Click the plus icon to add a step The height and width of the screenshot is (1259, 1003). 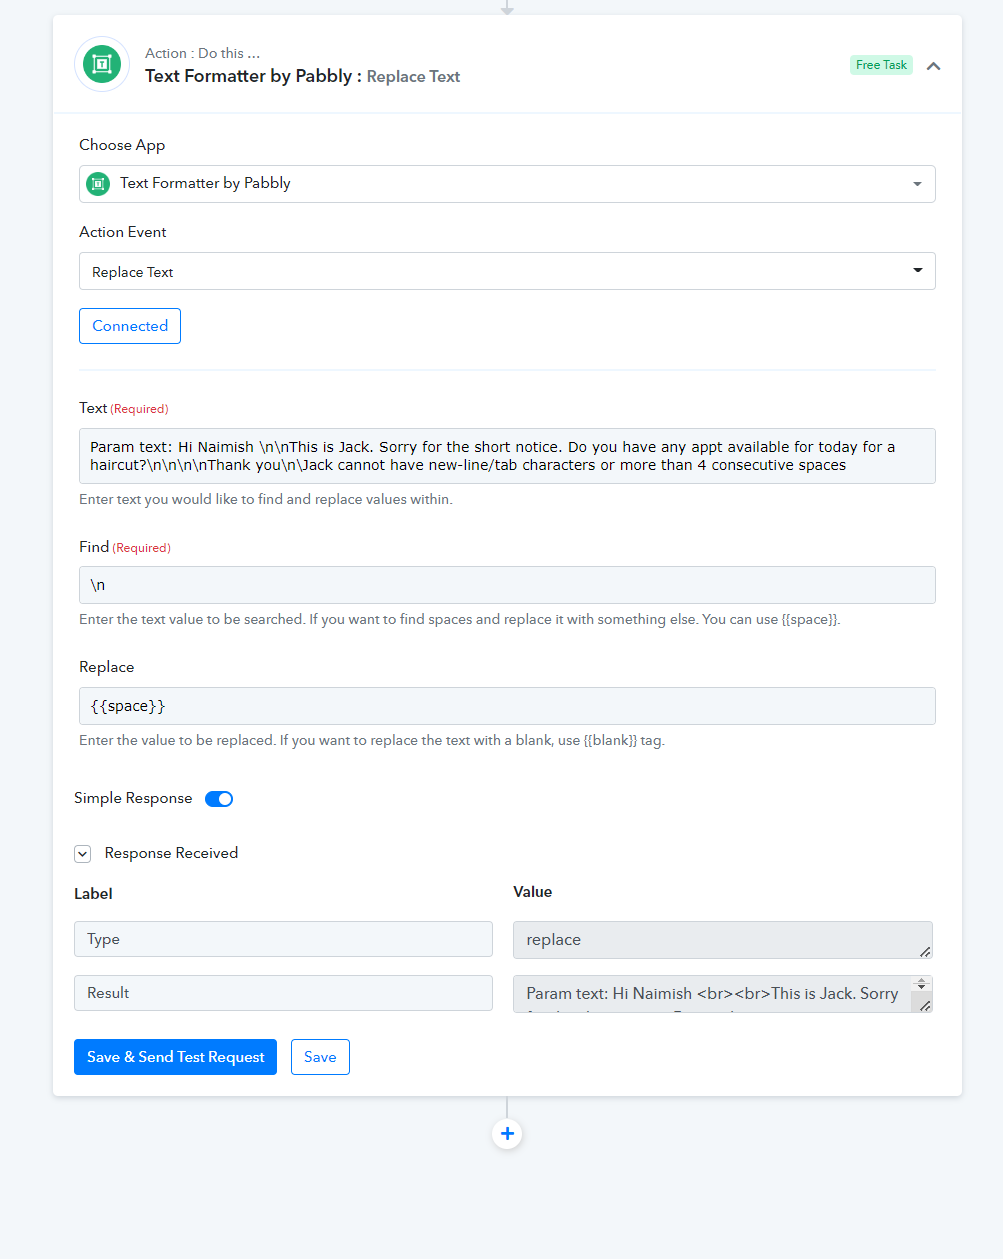[x=507, y=1133]
